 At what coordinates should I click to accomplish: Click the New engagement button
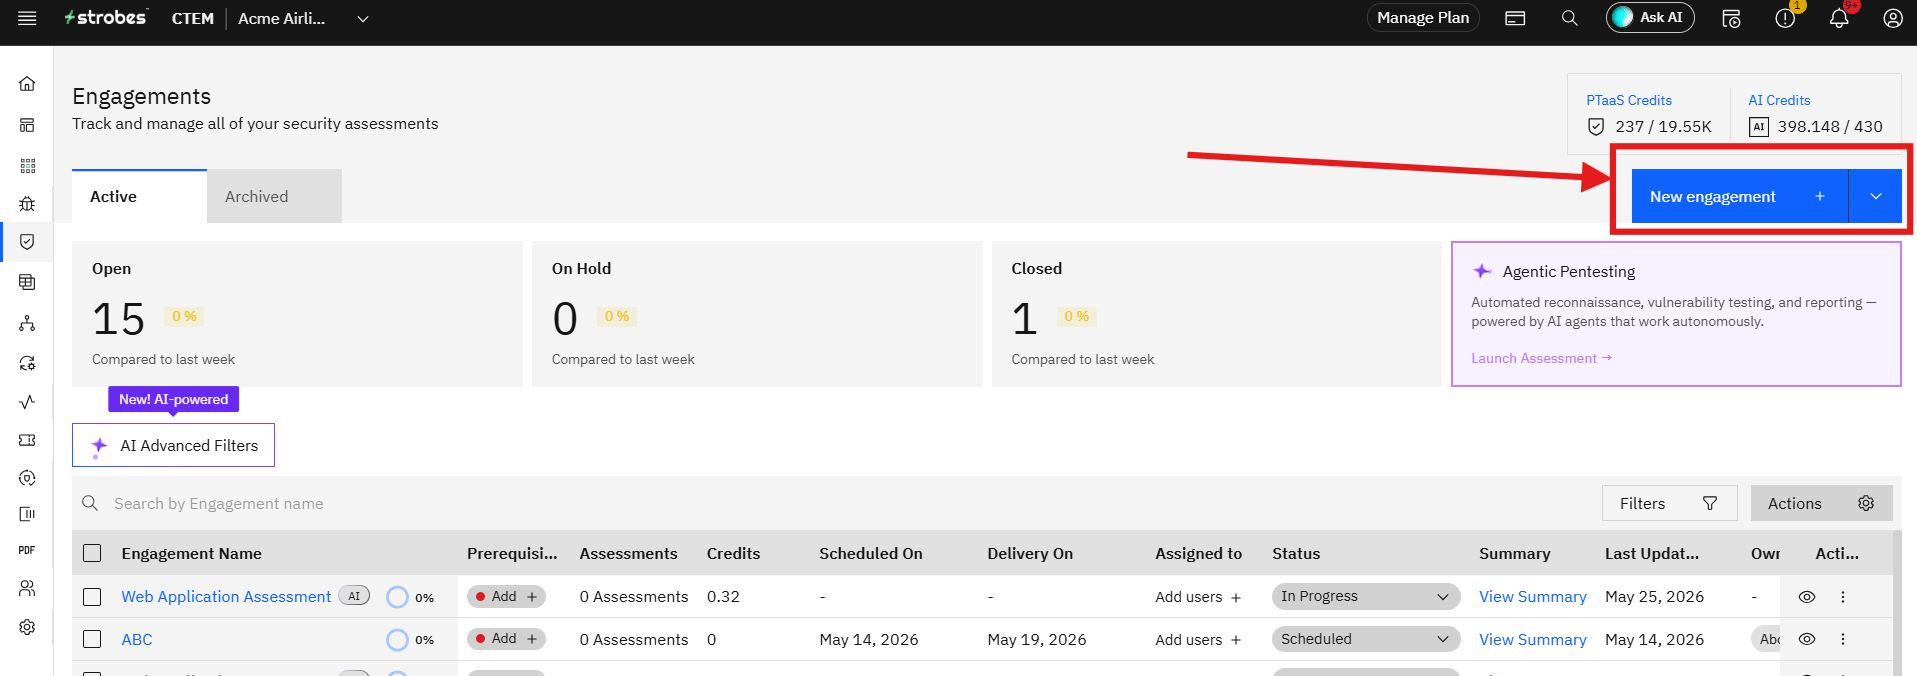pyautogui.click(x=1740, y=197)
